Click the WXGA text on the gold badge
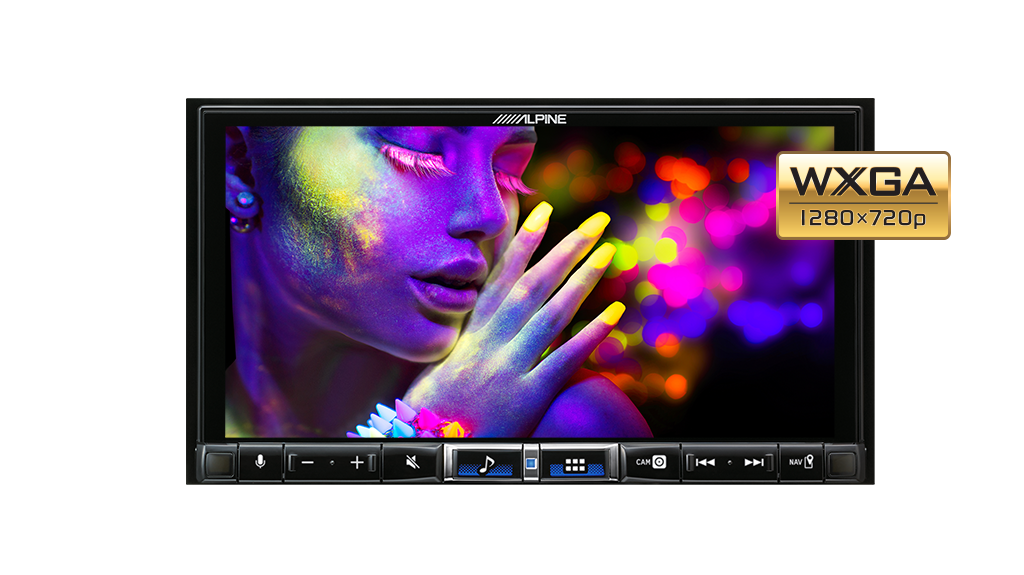 tap(863, 181)
